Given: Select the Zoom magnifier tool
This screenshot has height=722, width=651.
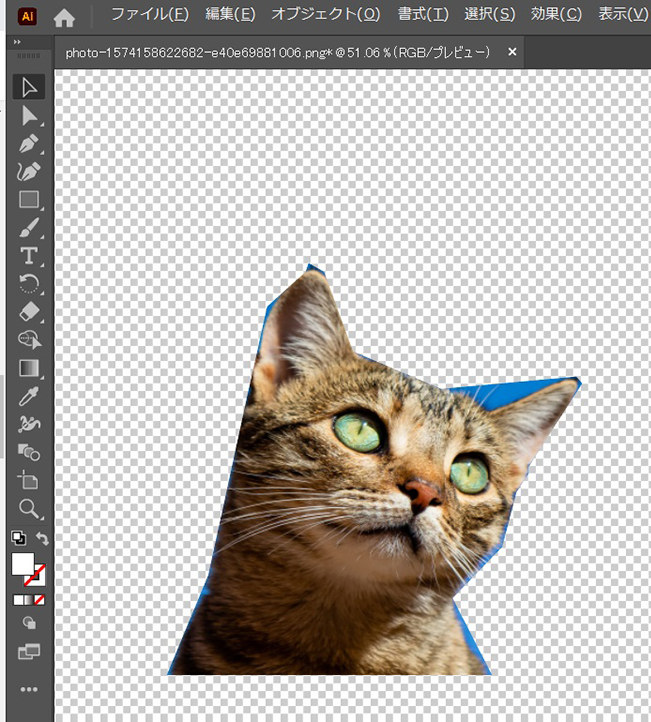Looking at the screenshot, I should click(29, 508).
